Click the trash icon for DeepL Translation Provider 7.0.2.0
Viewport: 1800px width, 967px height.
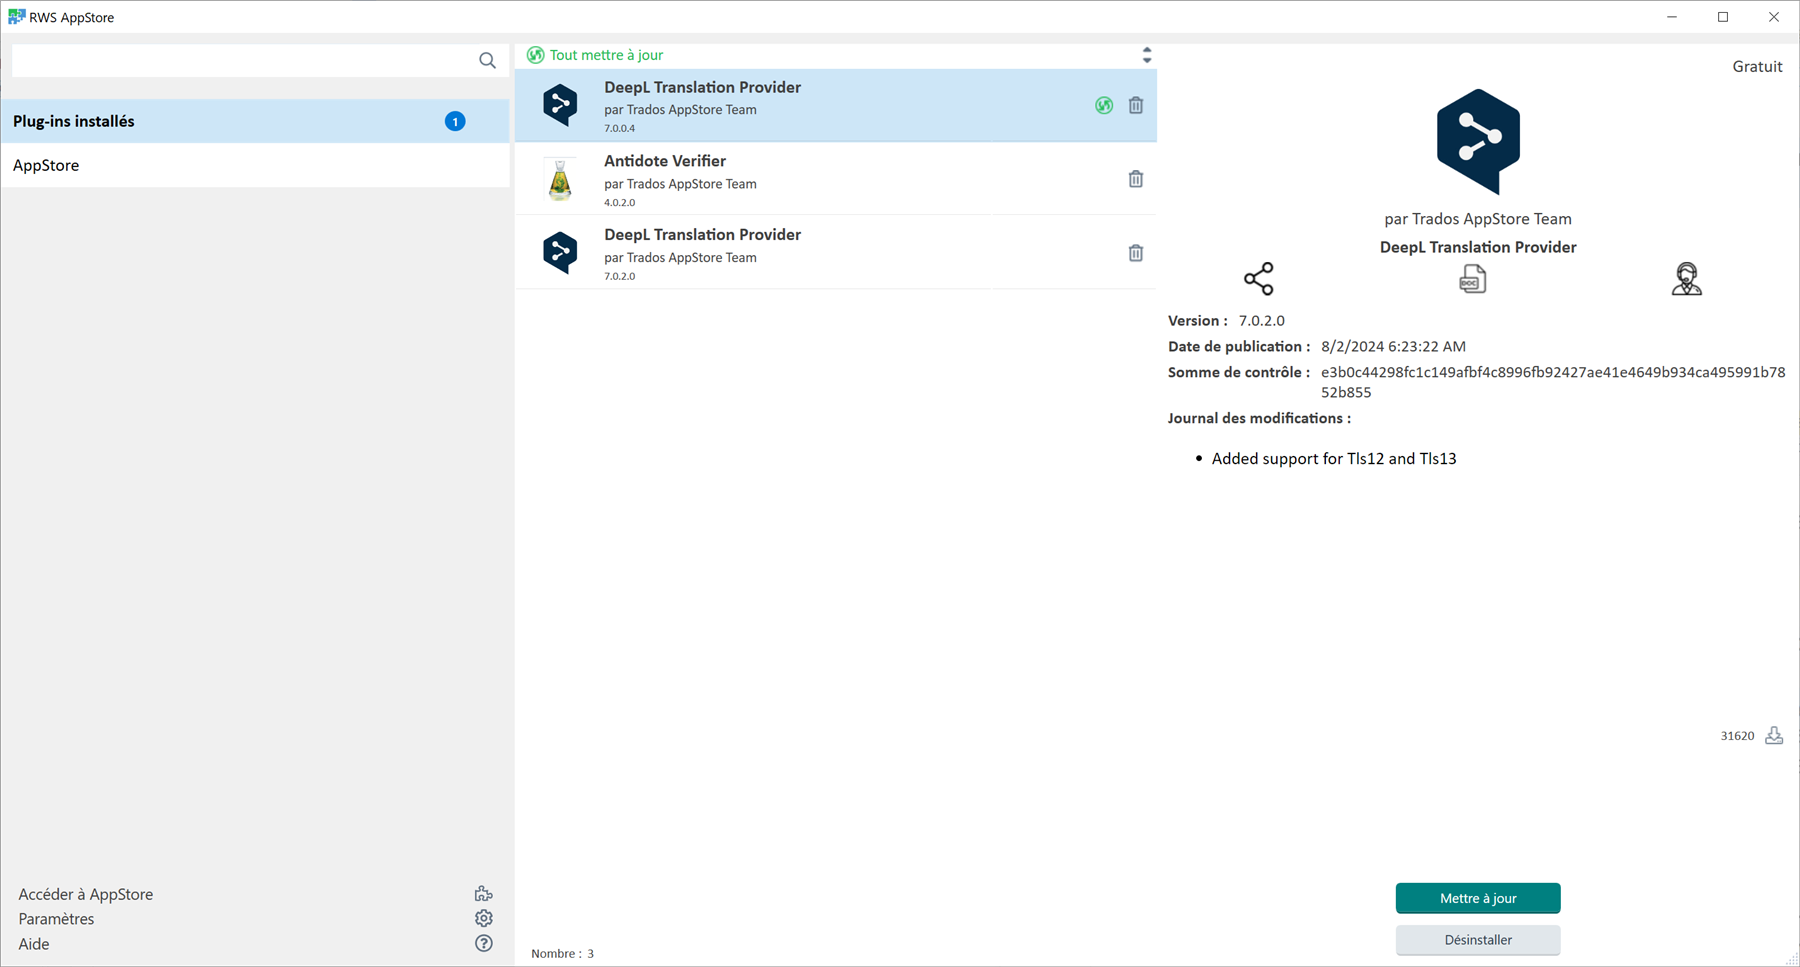(1135, 252)
